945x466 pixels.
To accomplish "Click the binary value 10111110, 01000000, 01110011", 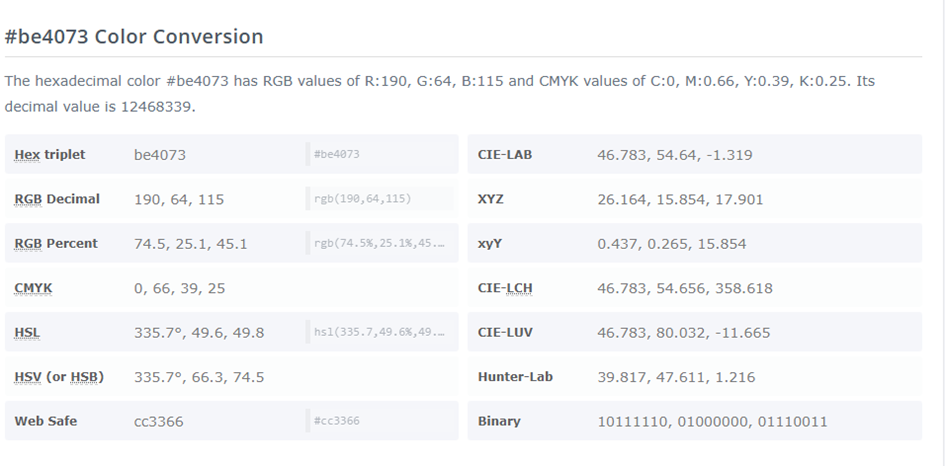I will point(712,421).
